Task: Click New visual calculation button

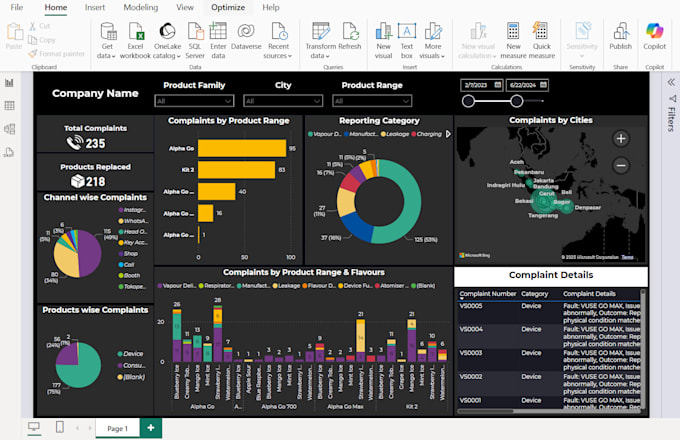Action: (x=478, y=41)
